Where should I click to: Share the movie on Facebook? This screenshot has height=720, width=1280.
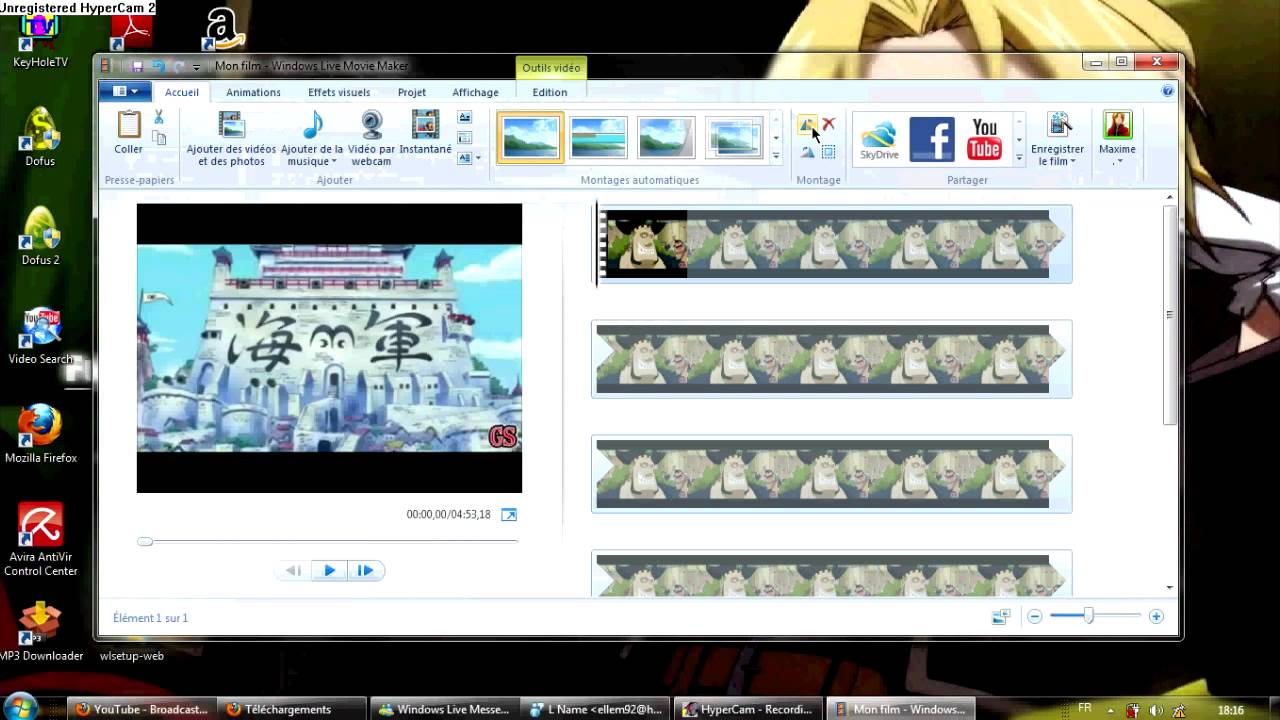tap(932, 139)
